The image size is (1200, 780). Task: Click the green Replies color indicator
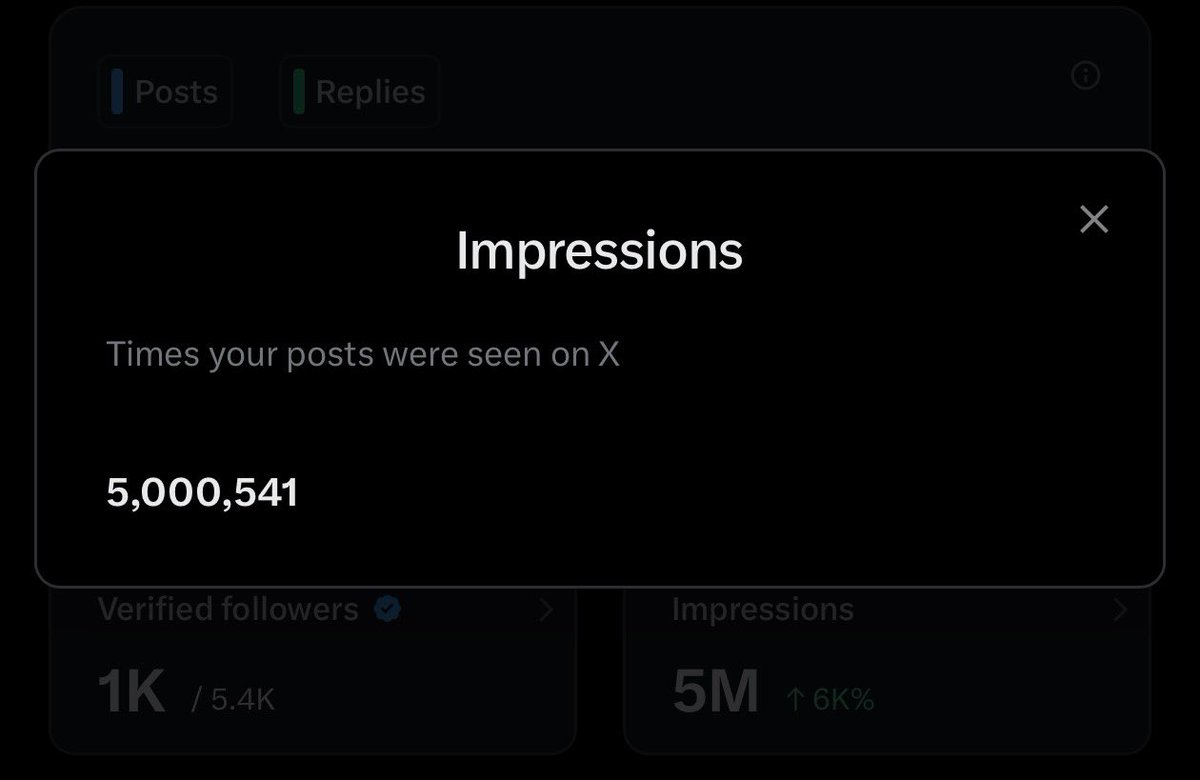click(x=299, y=92)
